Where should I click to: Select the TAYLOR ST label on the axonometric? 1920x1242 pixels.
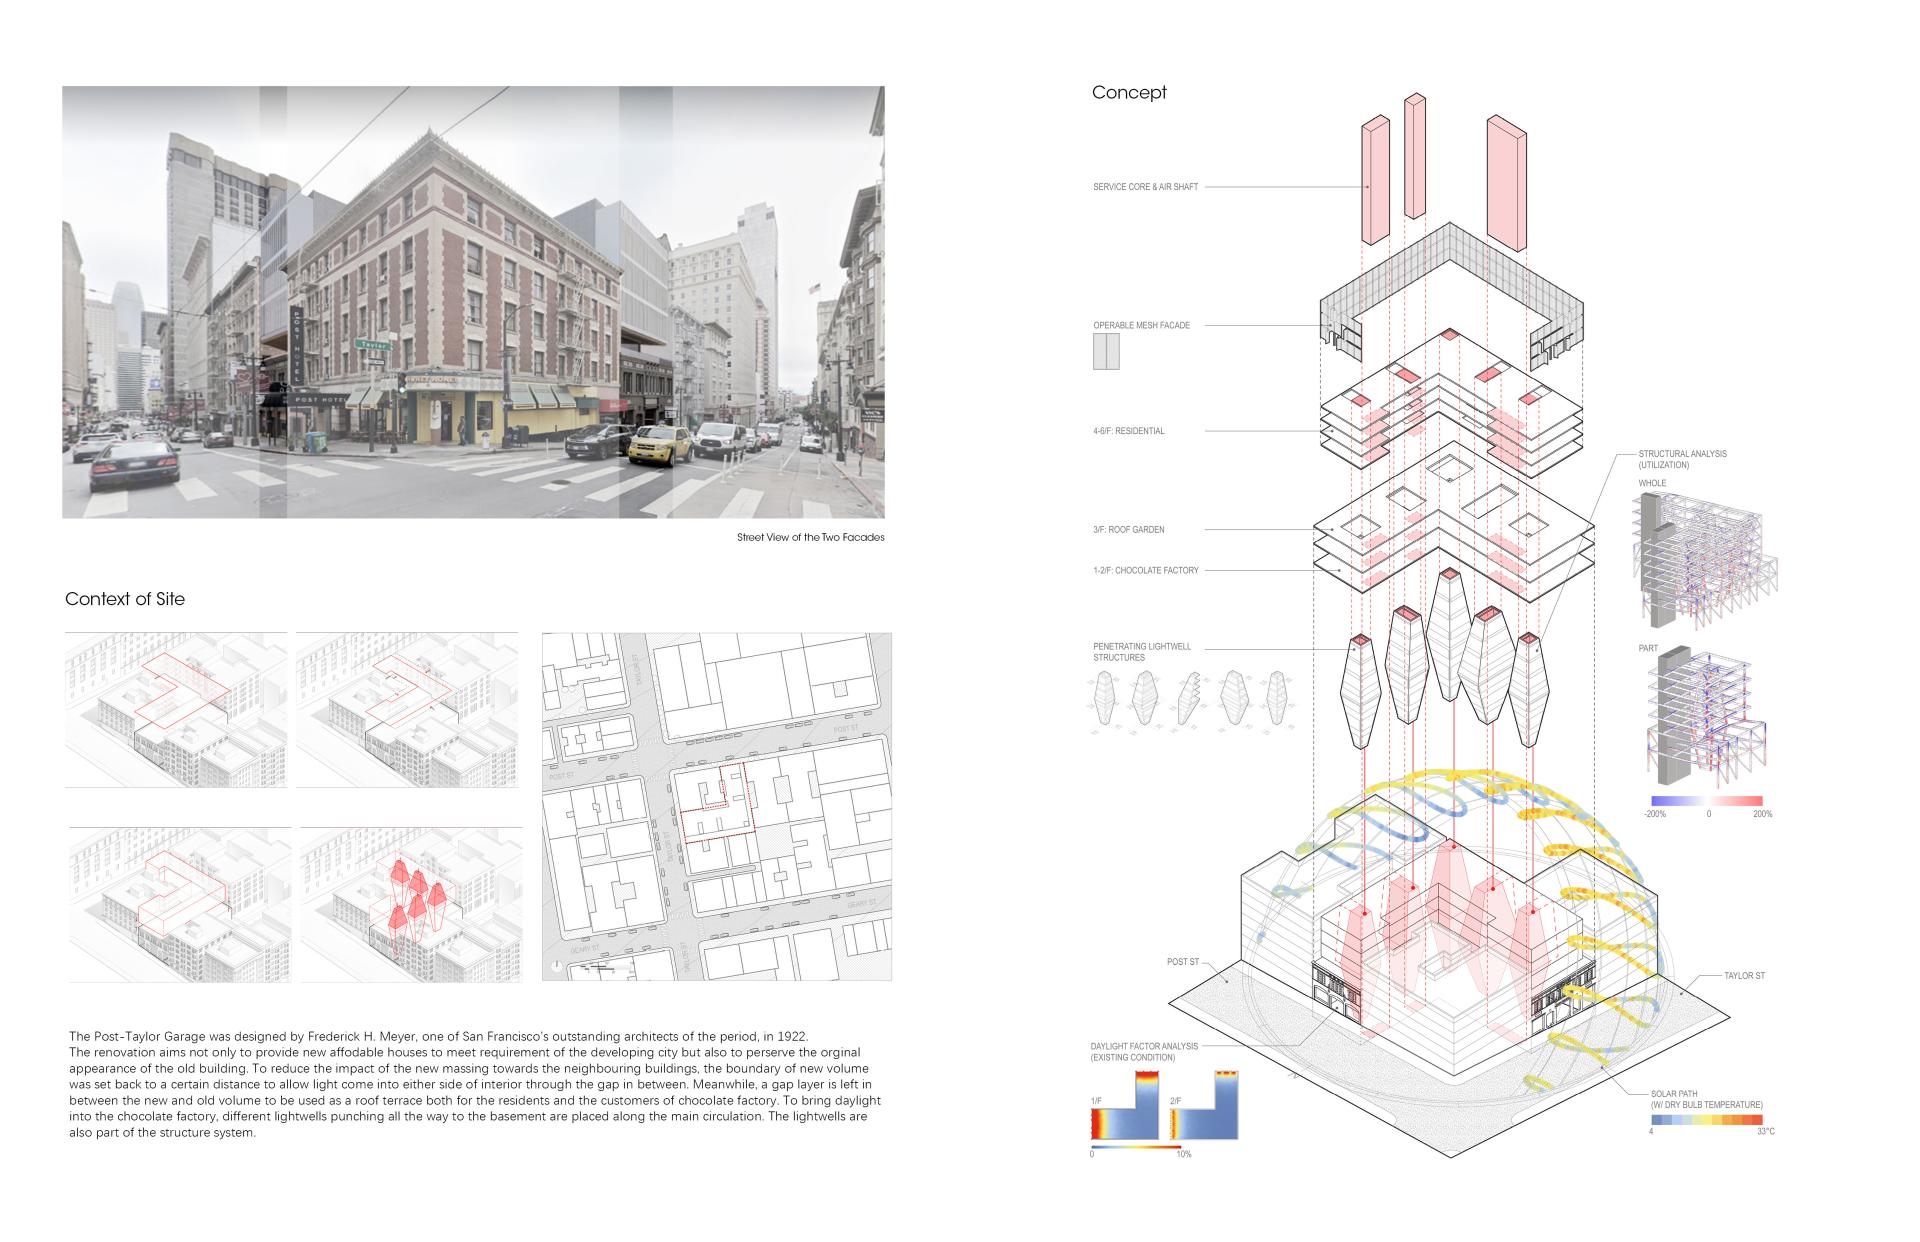click(1744, 976)
